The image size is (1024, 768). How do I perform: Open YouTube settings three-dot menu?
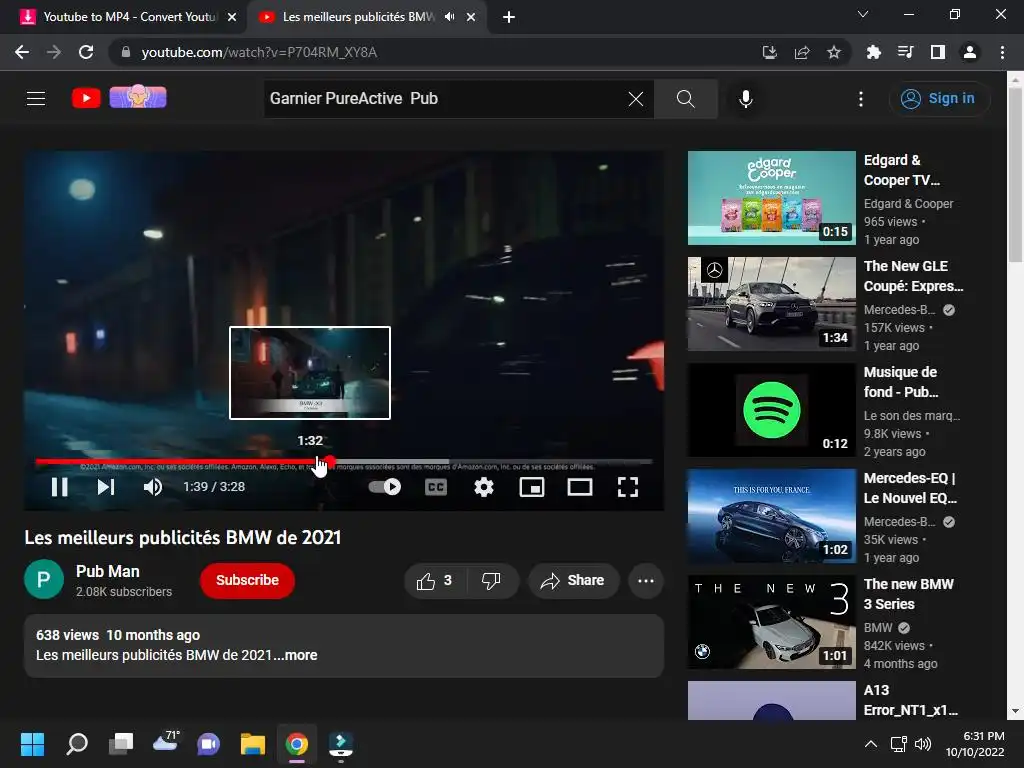click(x=861, y=99)
